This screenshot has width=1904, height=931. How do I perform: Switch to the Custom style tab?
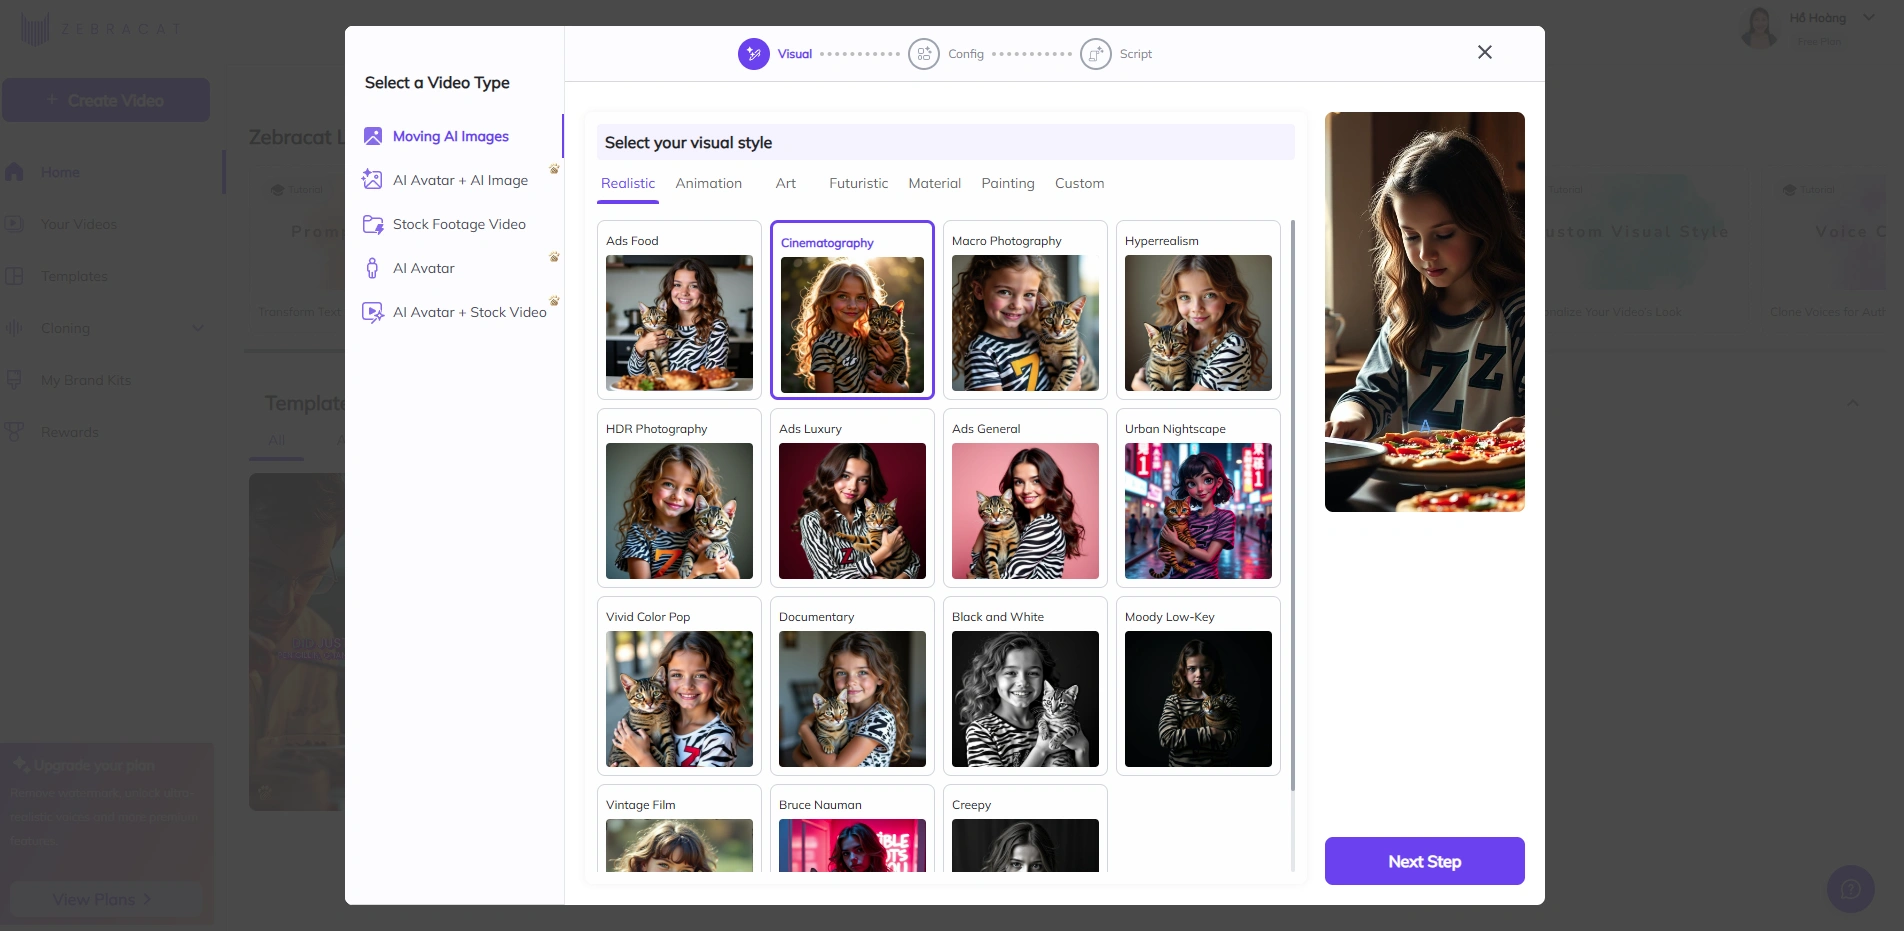[x=1080, y=183]
